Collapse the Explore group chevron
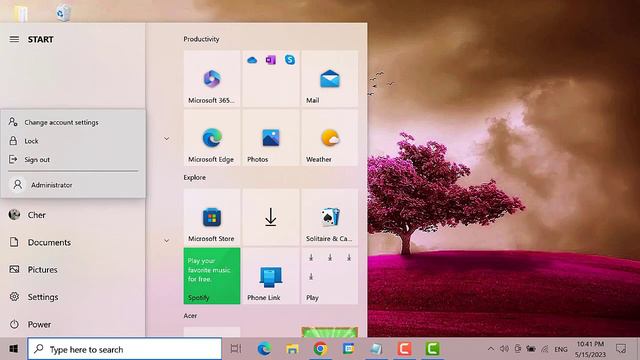 167,240
